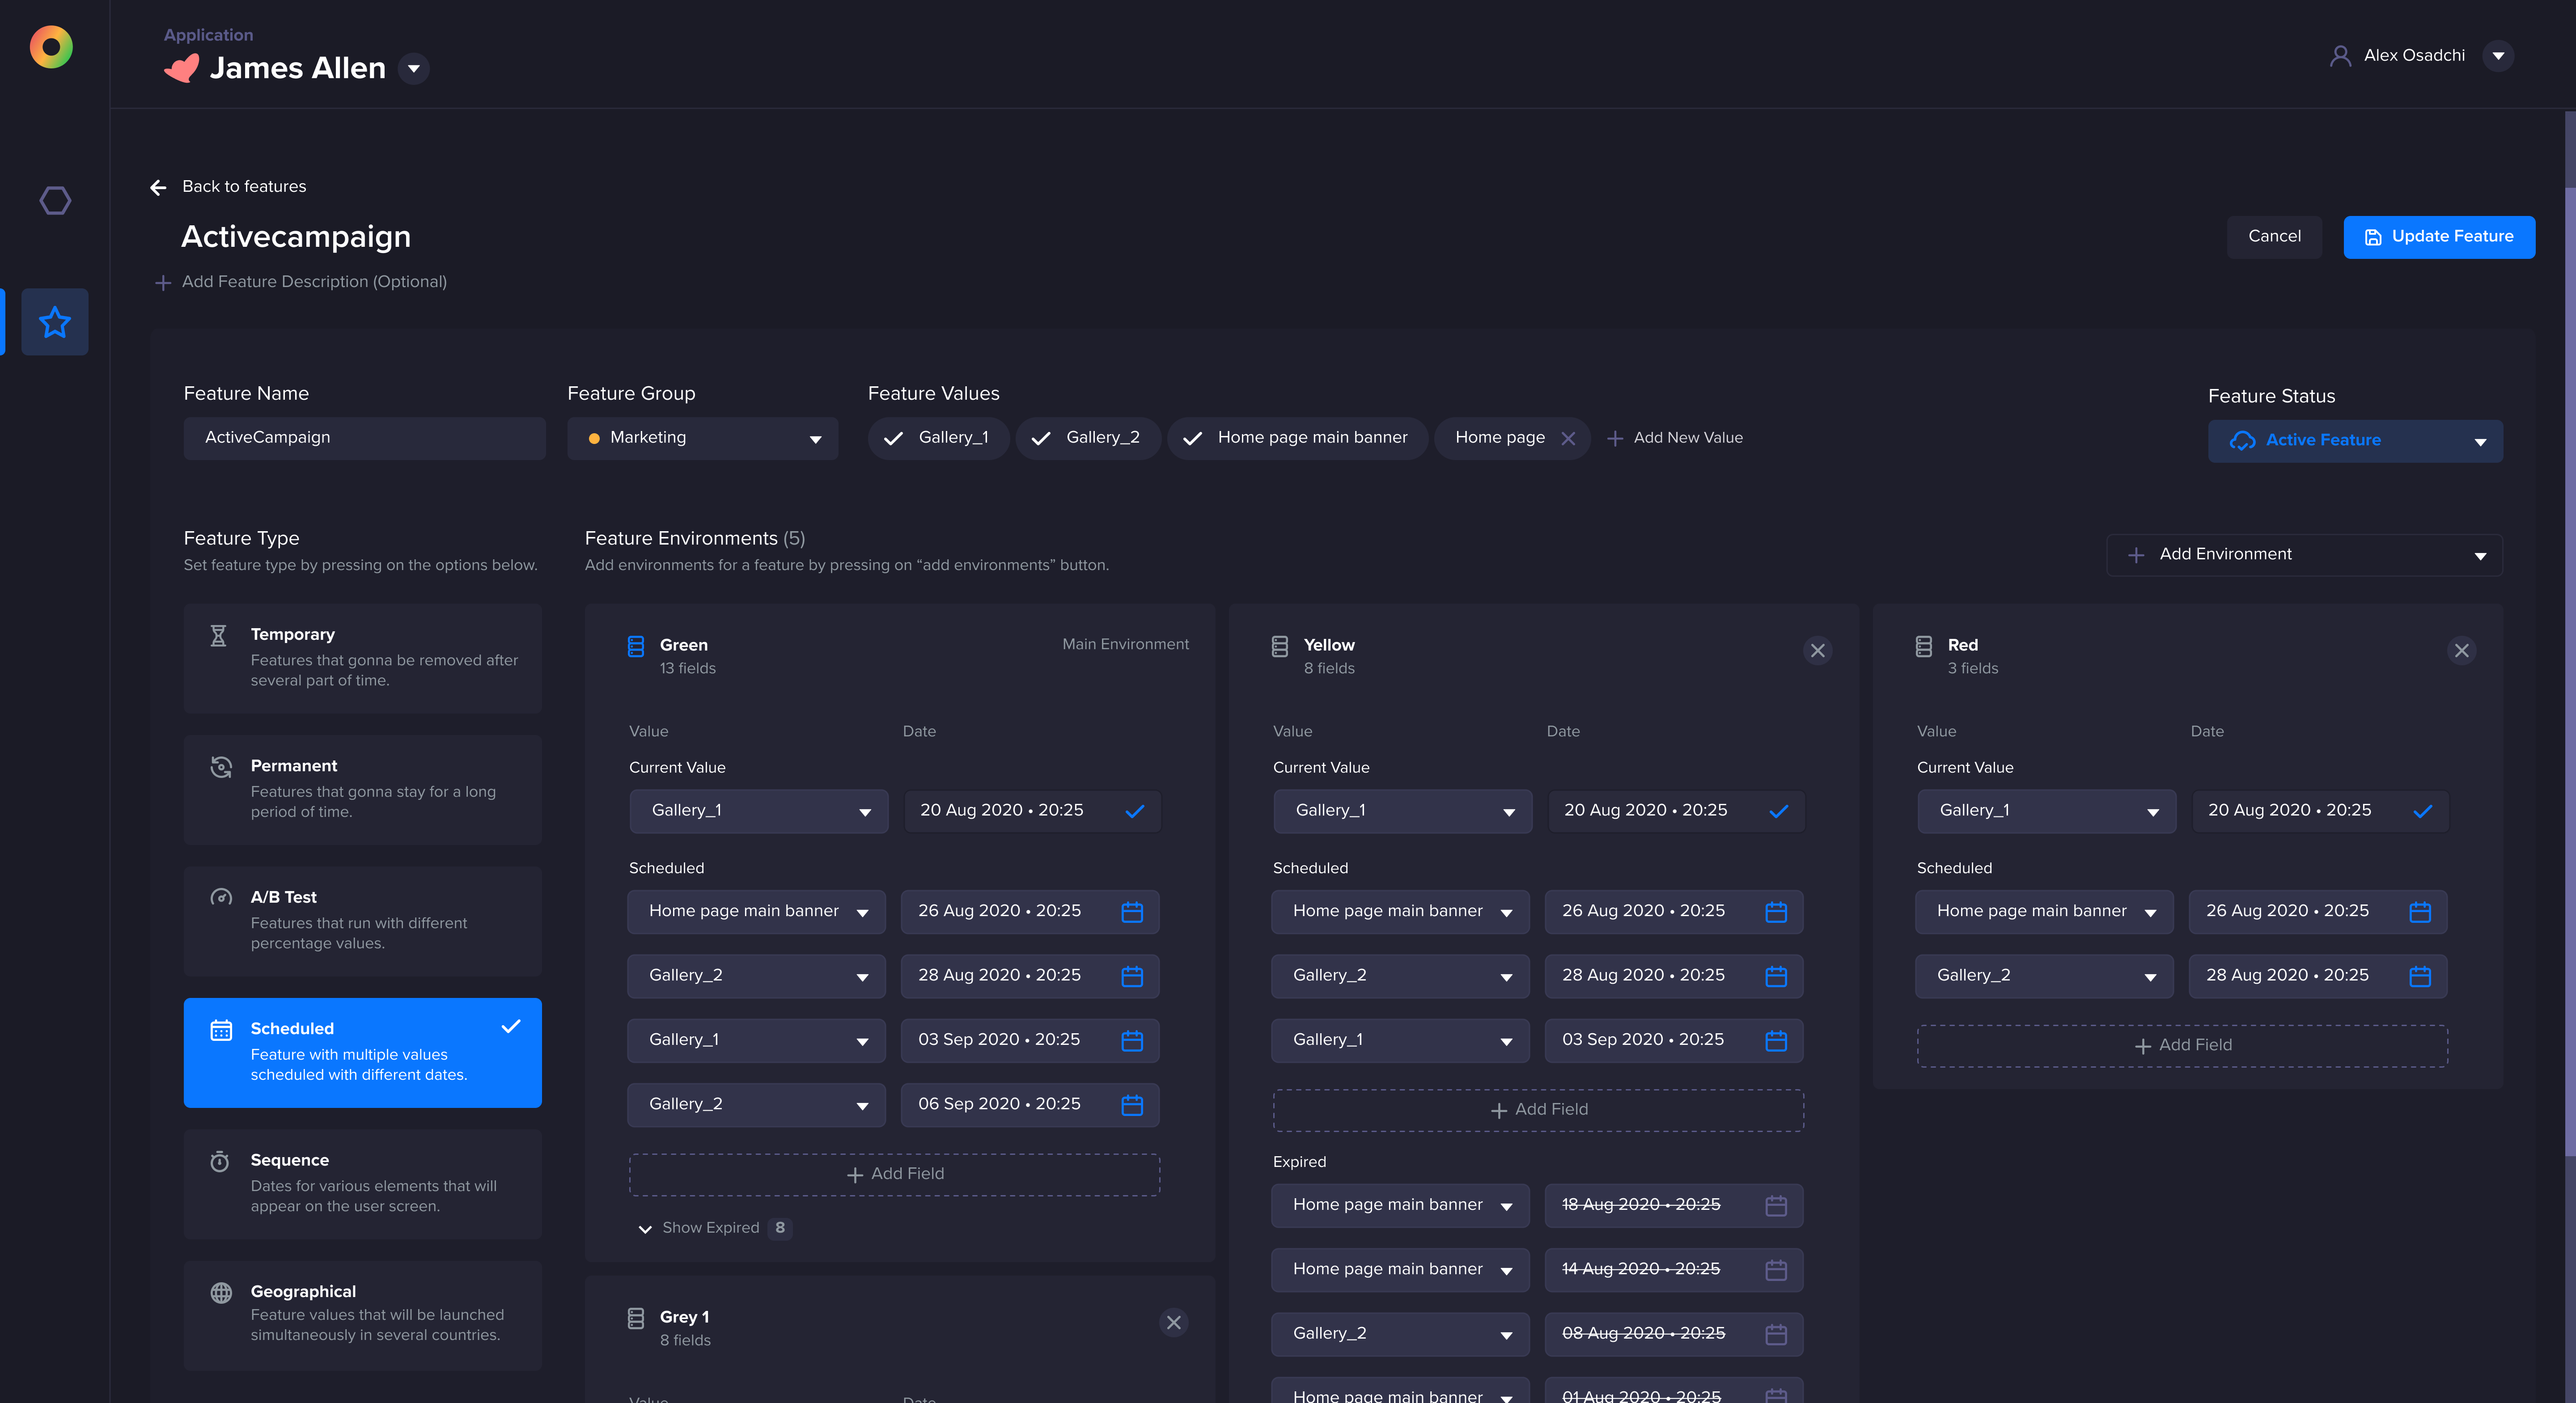Click the colorful ring app logo
This screenshot has width=2576, height=1403.
point(51,47)
